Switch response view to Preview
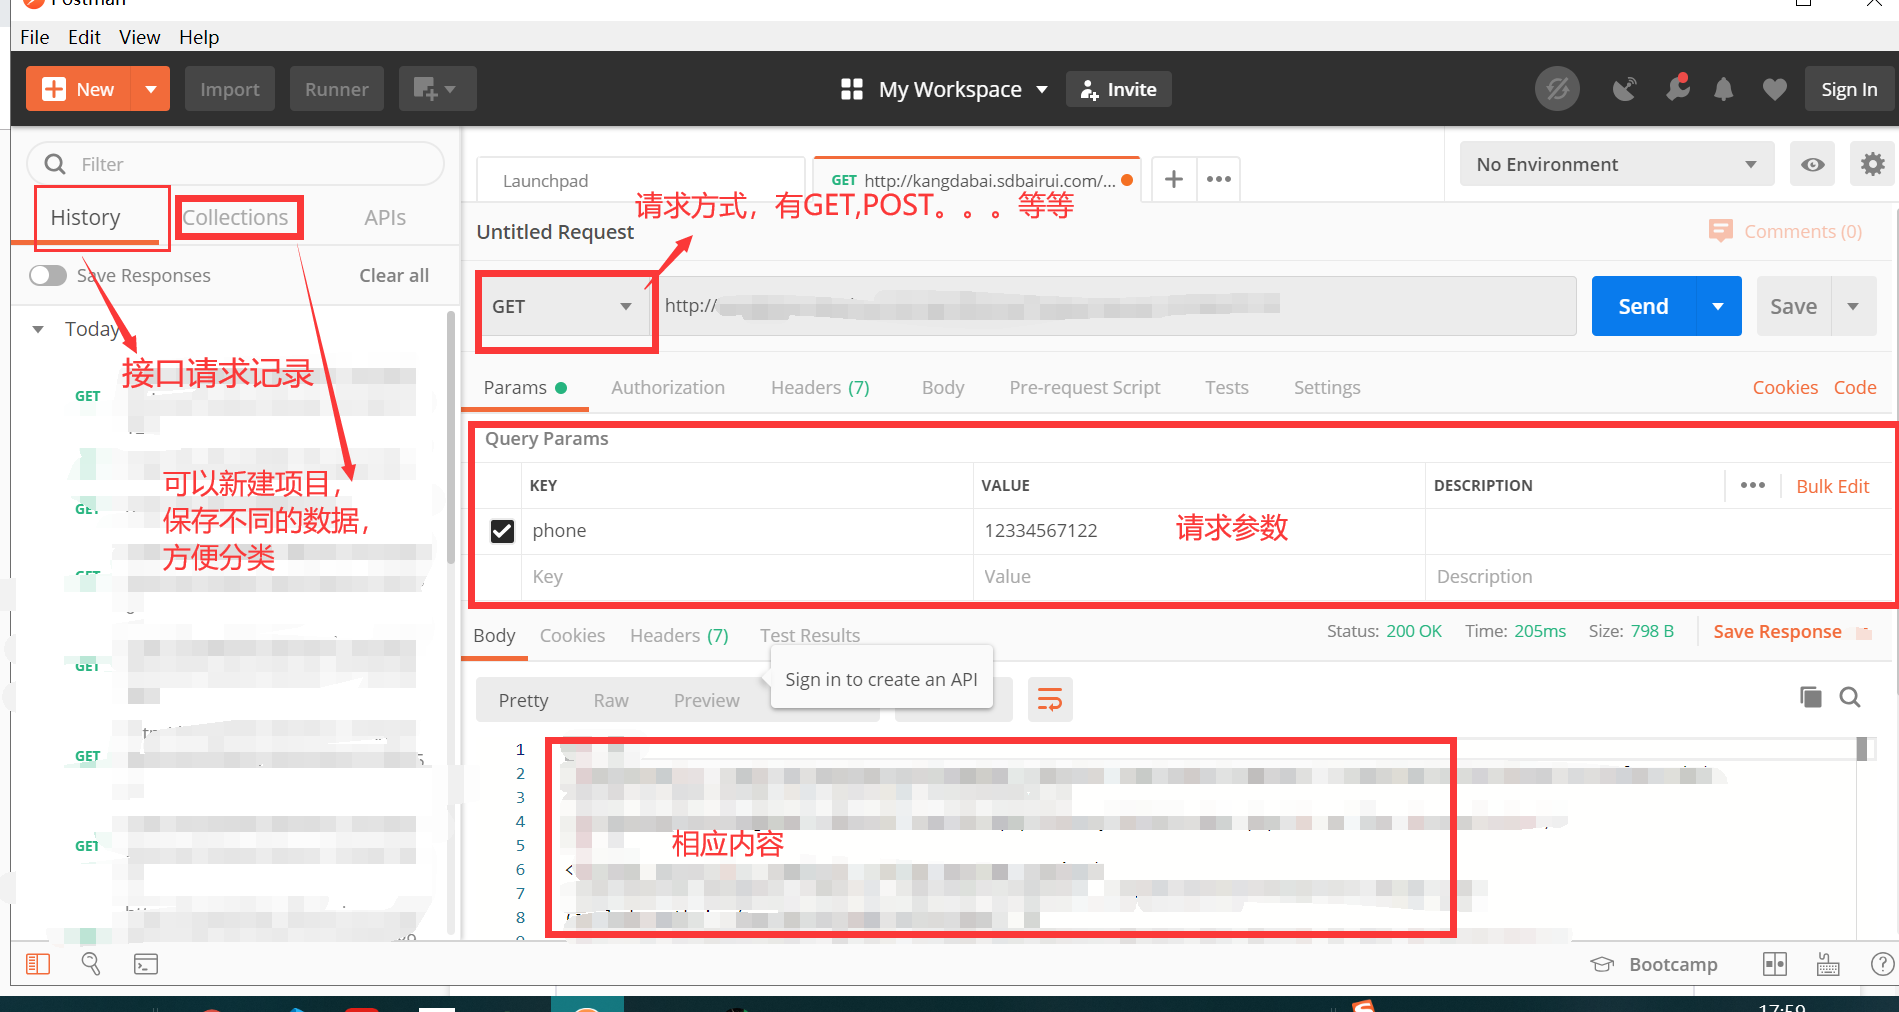 click(707, 700)
